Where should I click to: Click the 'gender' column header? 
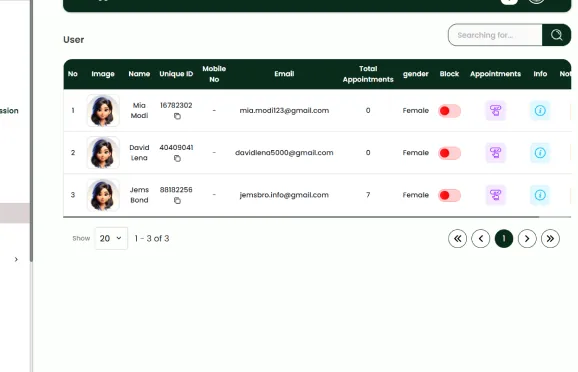point(415,74)
